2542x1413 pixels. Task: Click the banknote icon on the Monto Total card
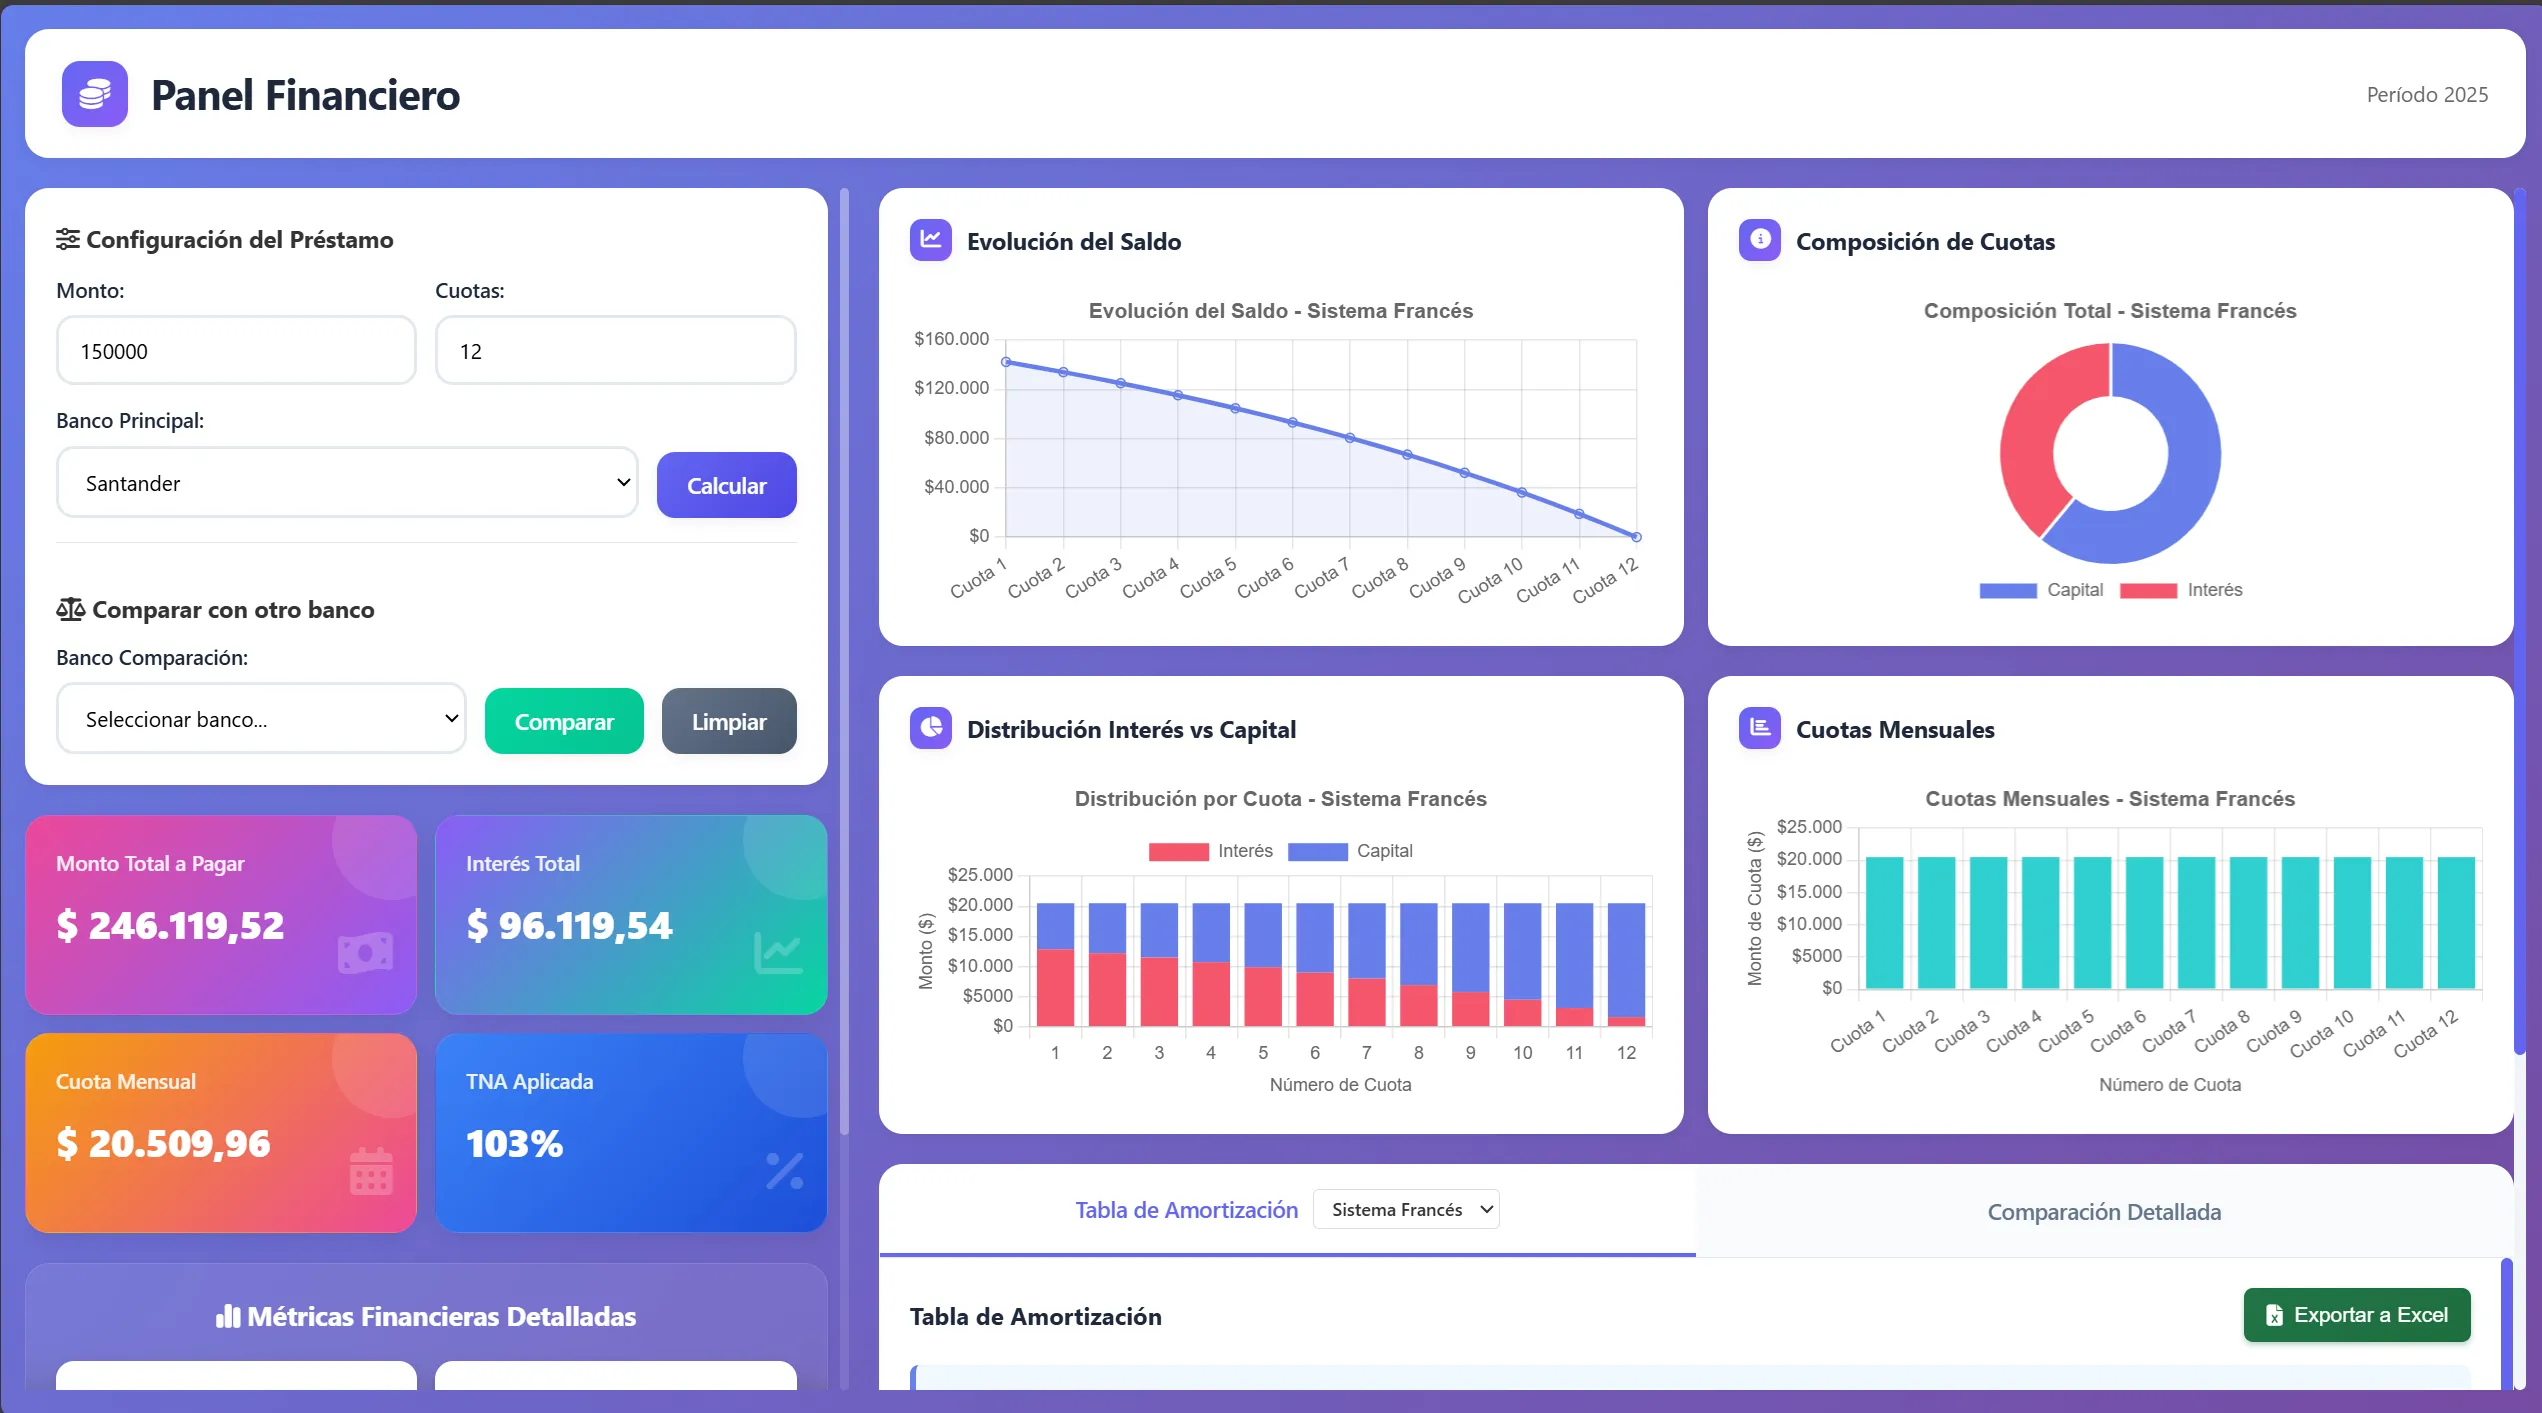(x=365, y=953)
